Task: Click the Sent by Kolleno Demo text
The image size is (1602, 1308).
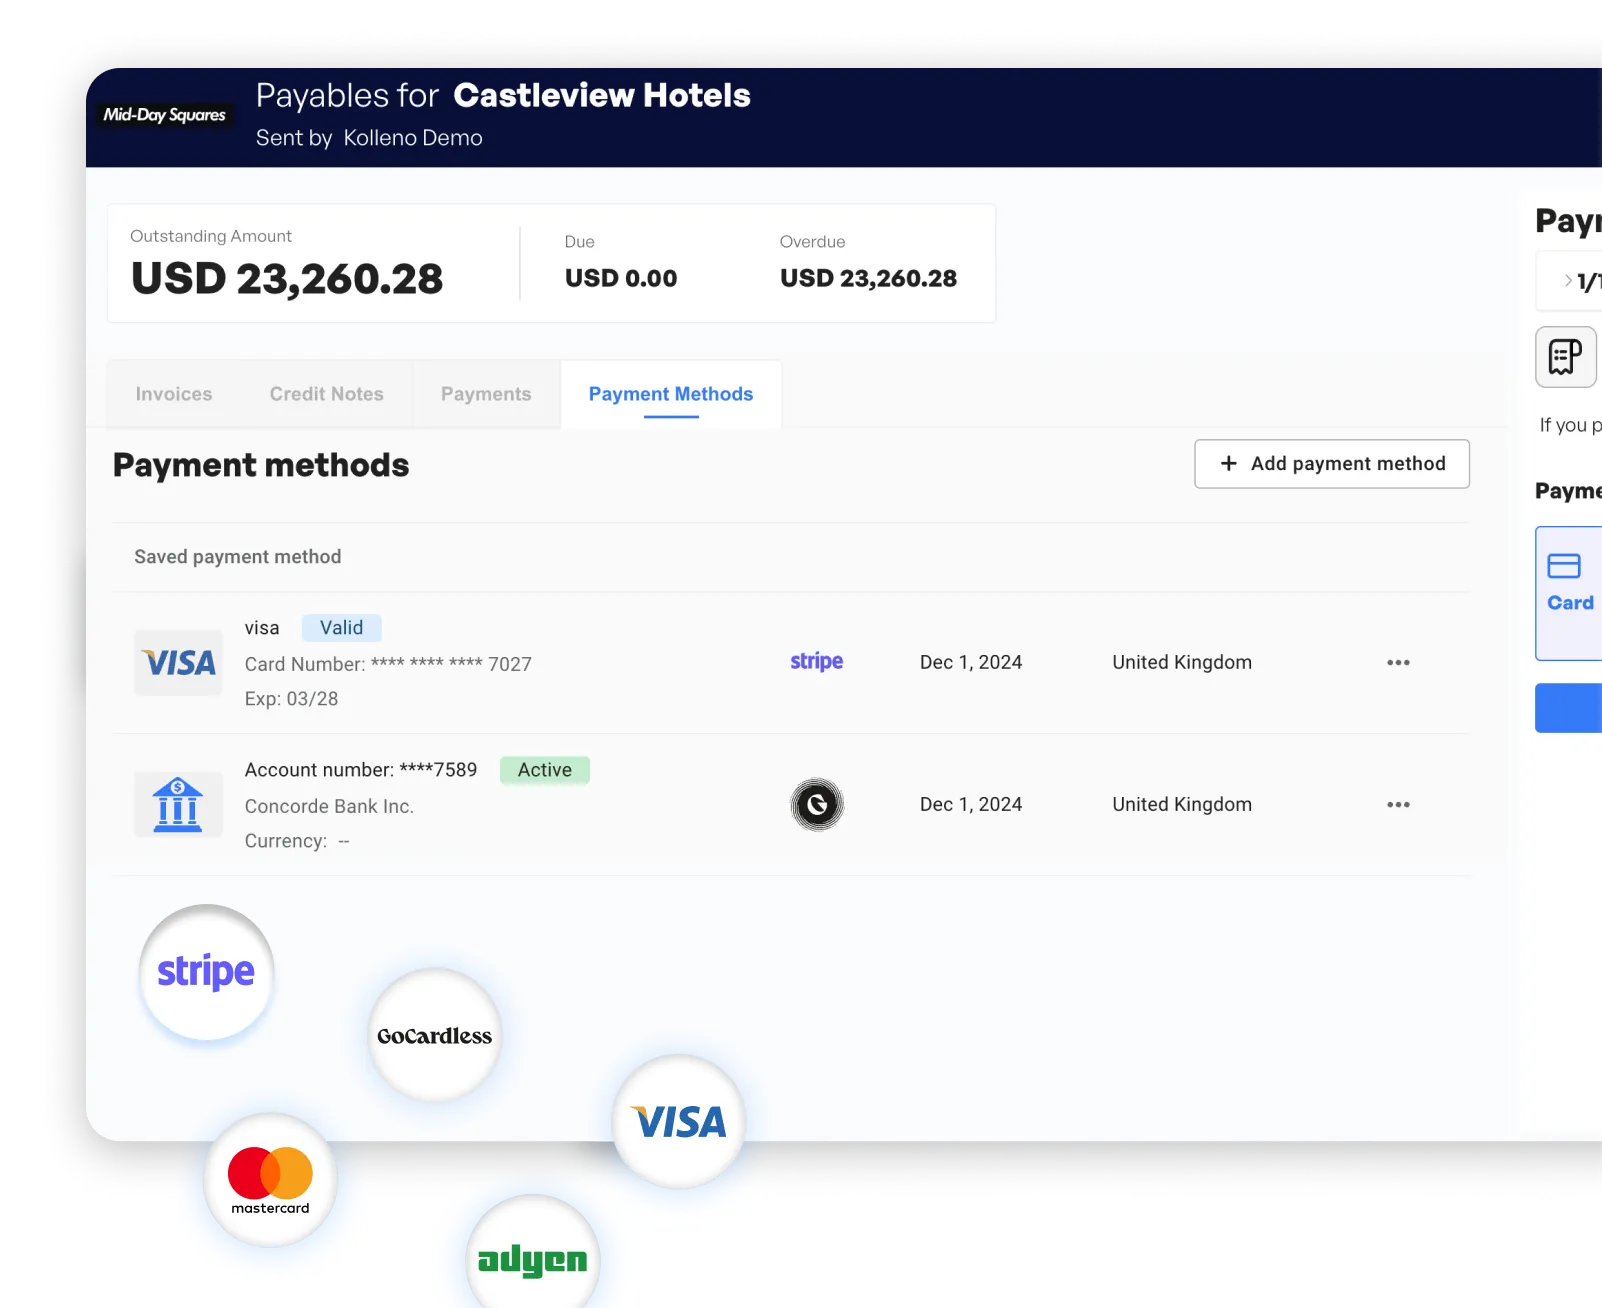Action: [369, 138]
